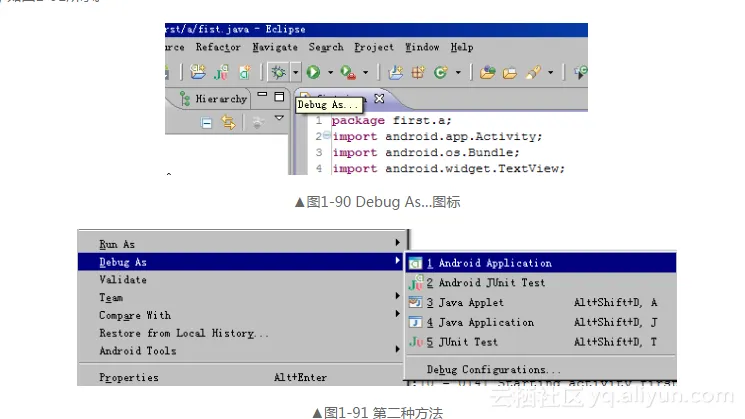
Task: Click the green Run button in toolbar
Action: [x=313, y=72]
